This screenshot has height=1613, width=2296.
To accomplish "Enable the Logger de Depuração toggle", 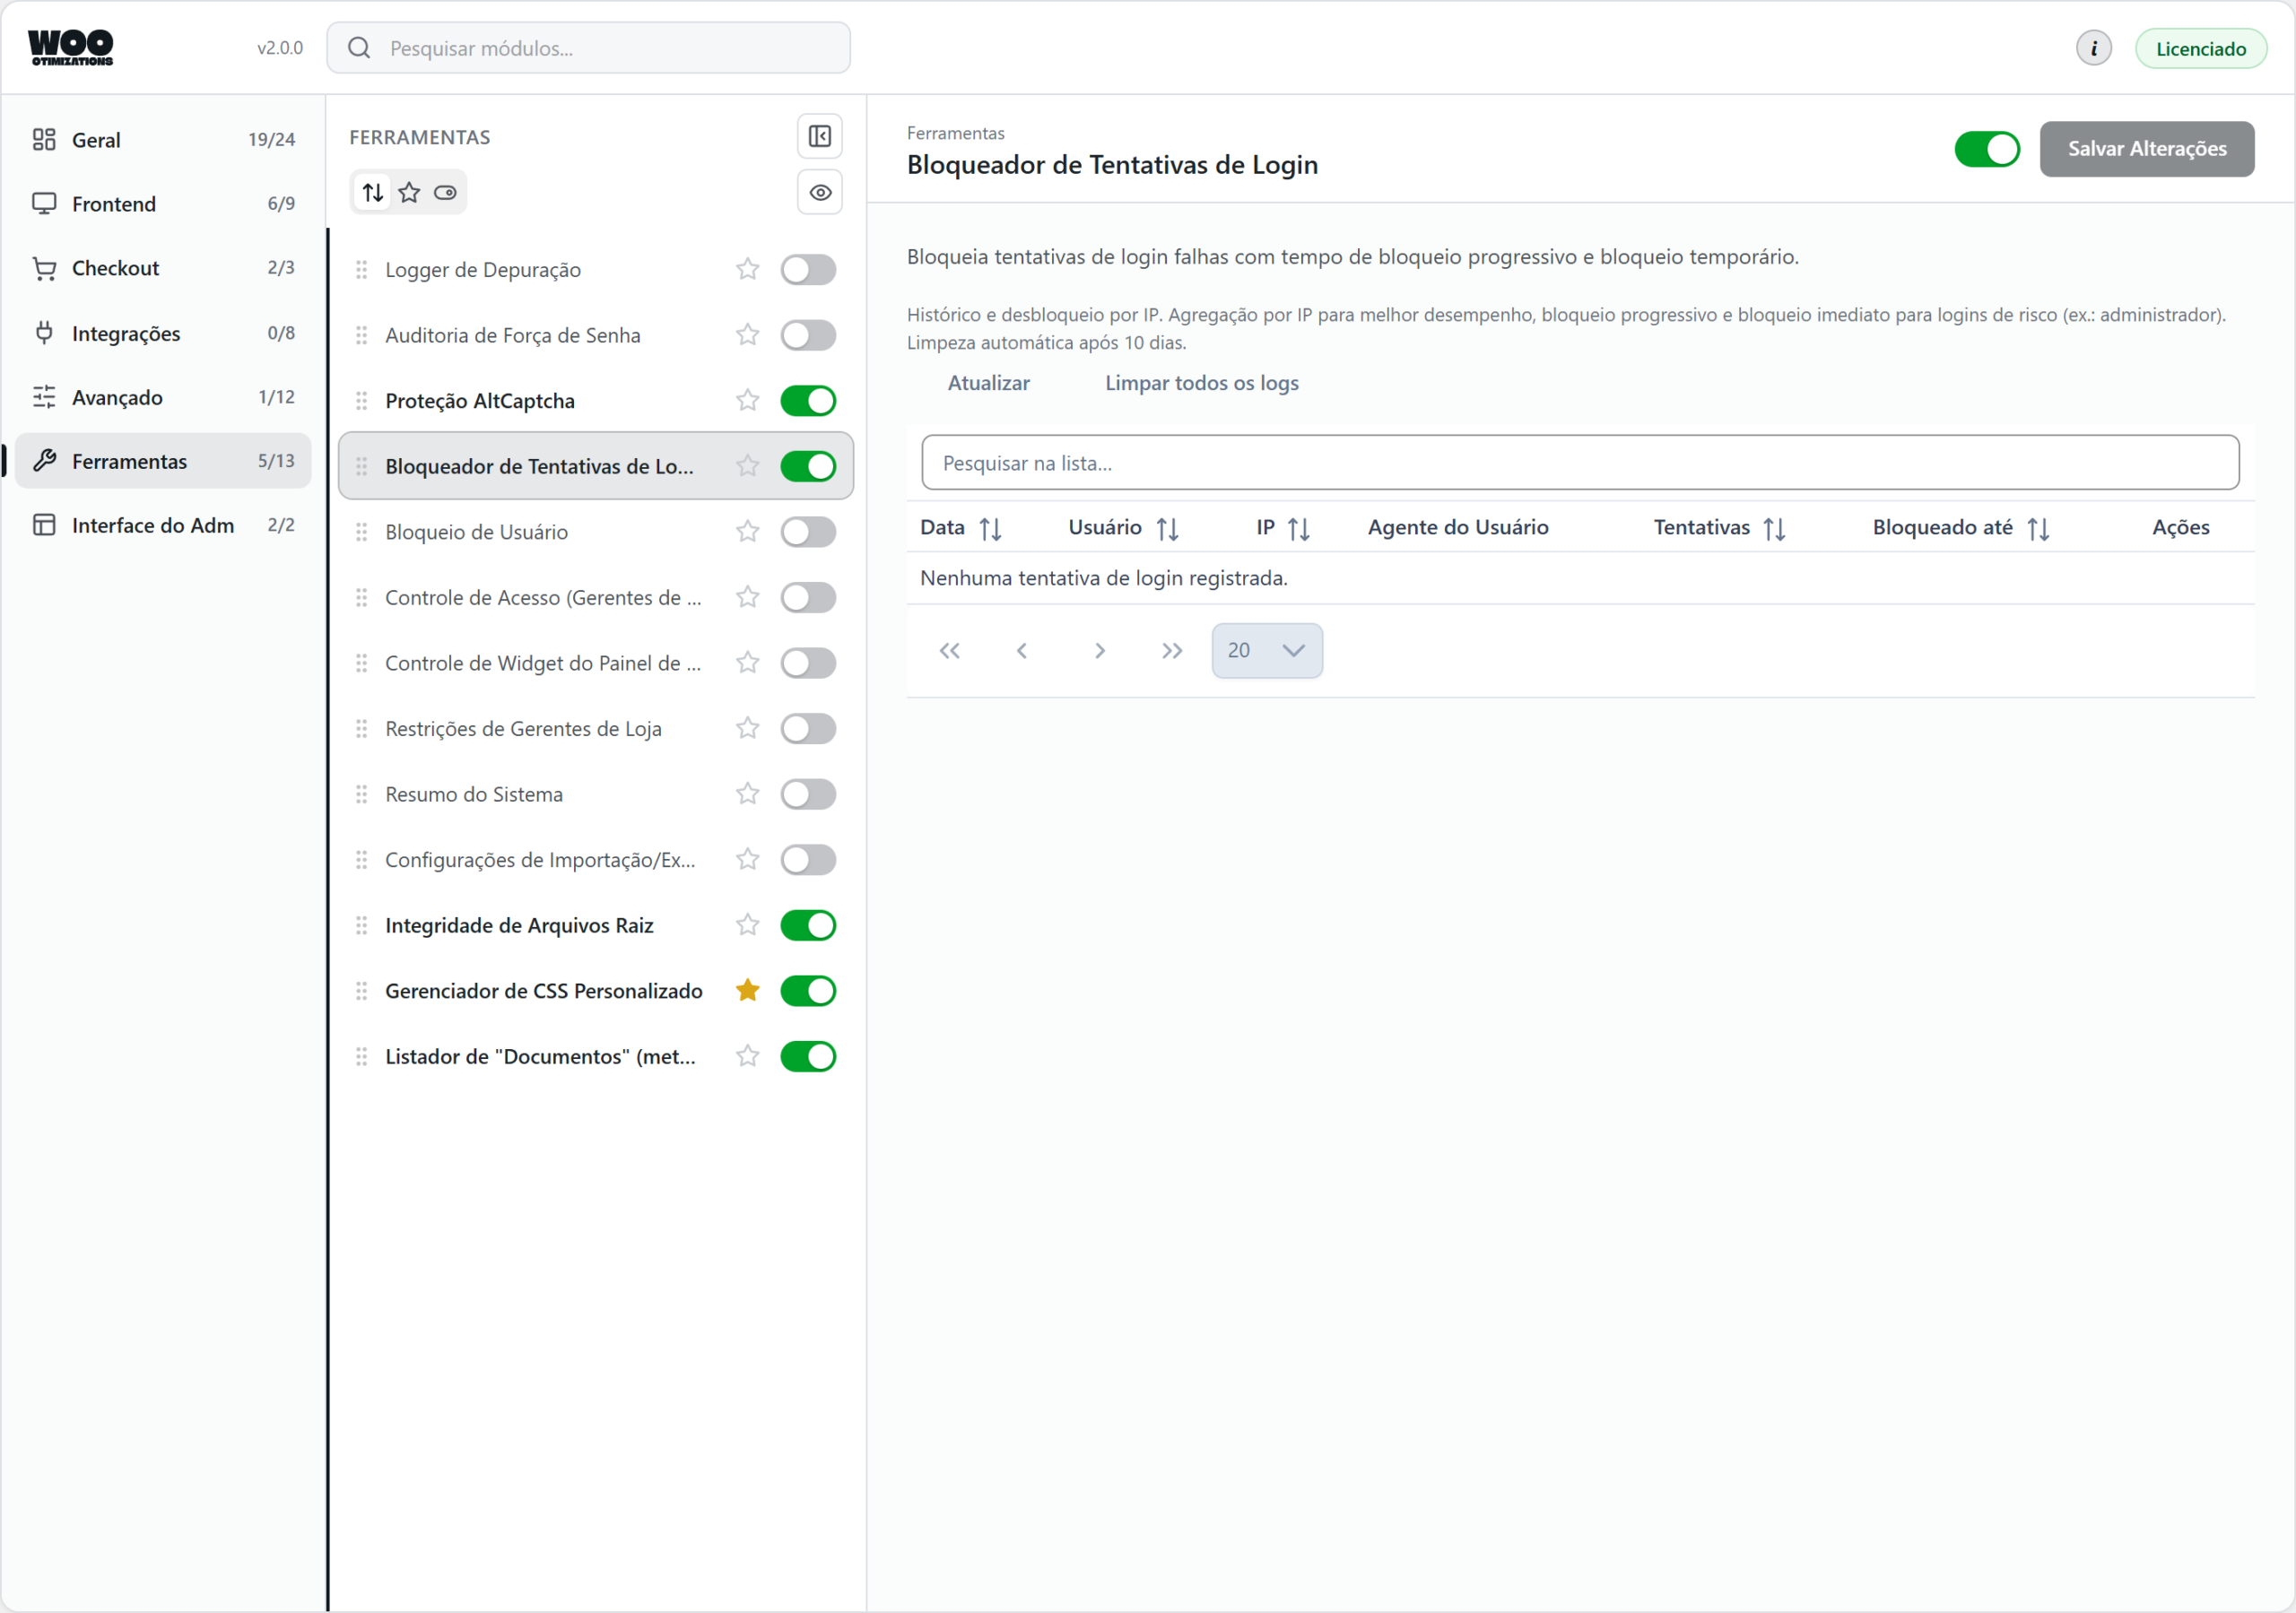I will (808, 269).
